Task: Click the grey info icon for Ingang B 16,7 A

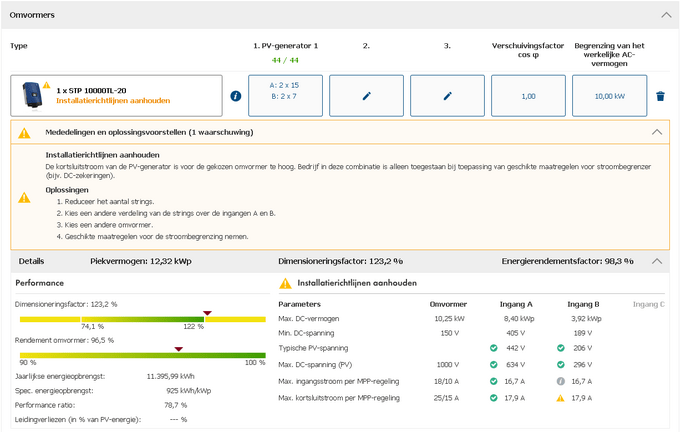Action: point(563,381)
